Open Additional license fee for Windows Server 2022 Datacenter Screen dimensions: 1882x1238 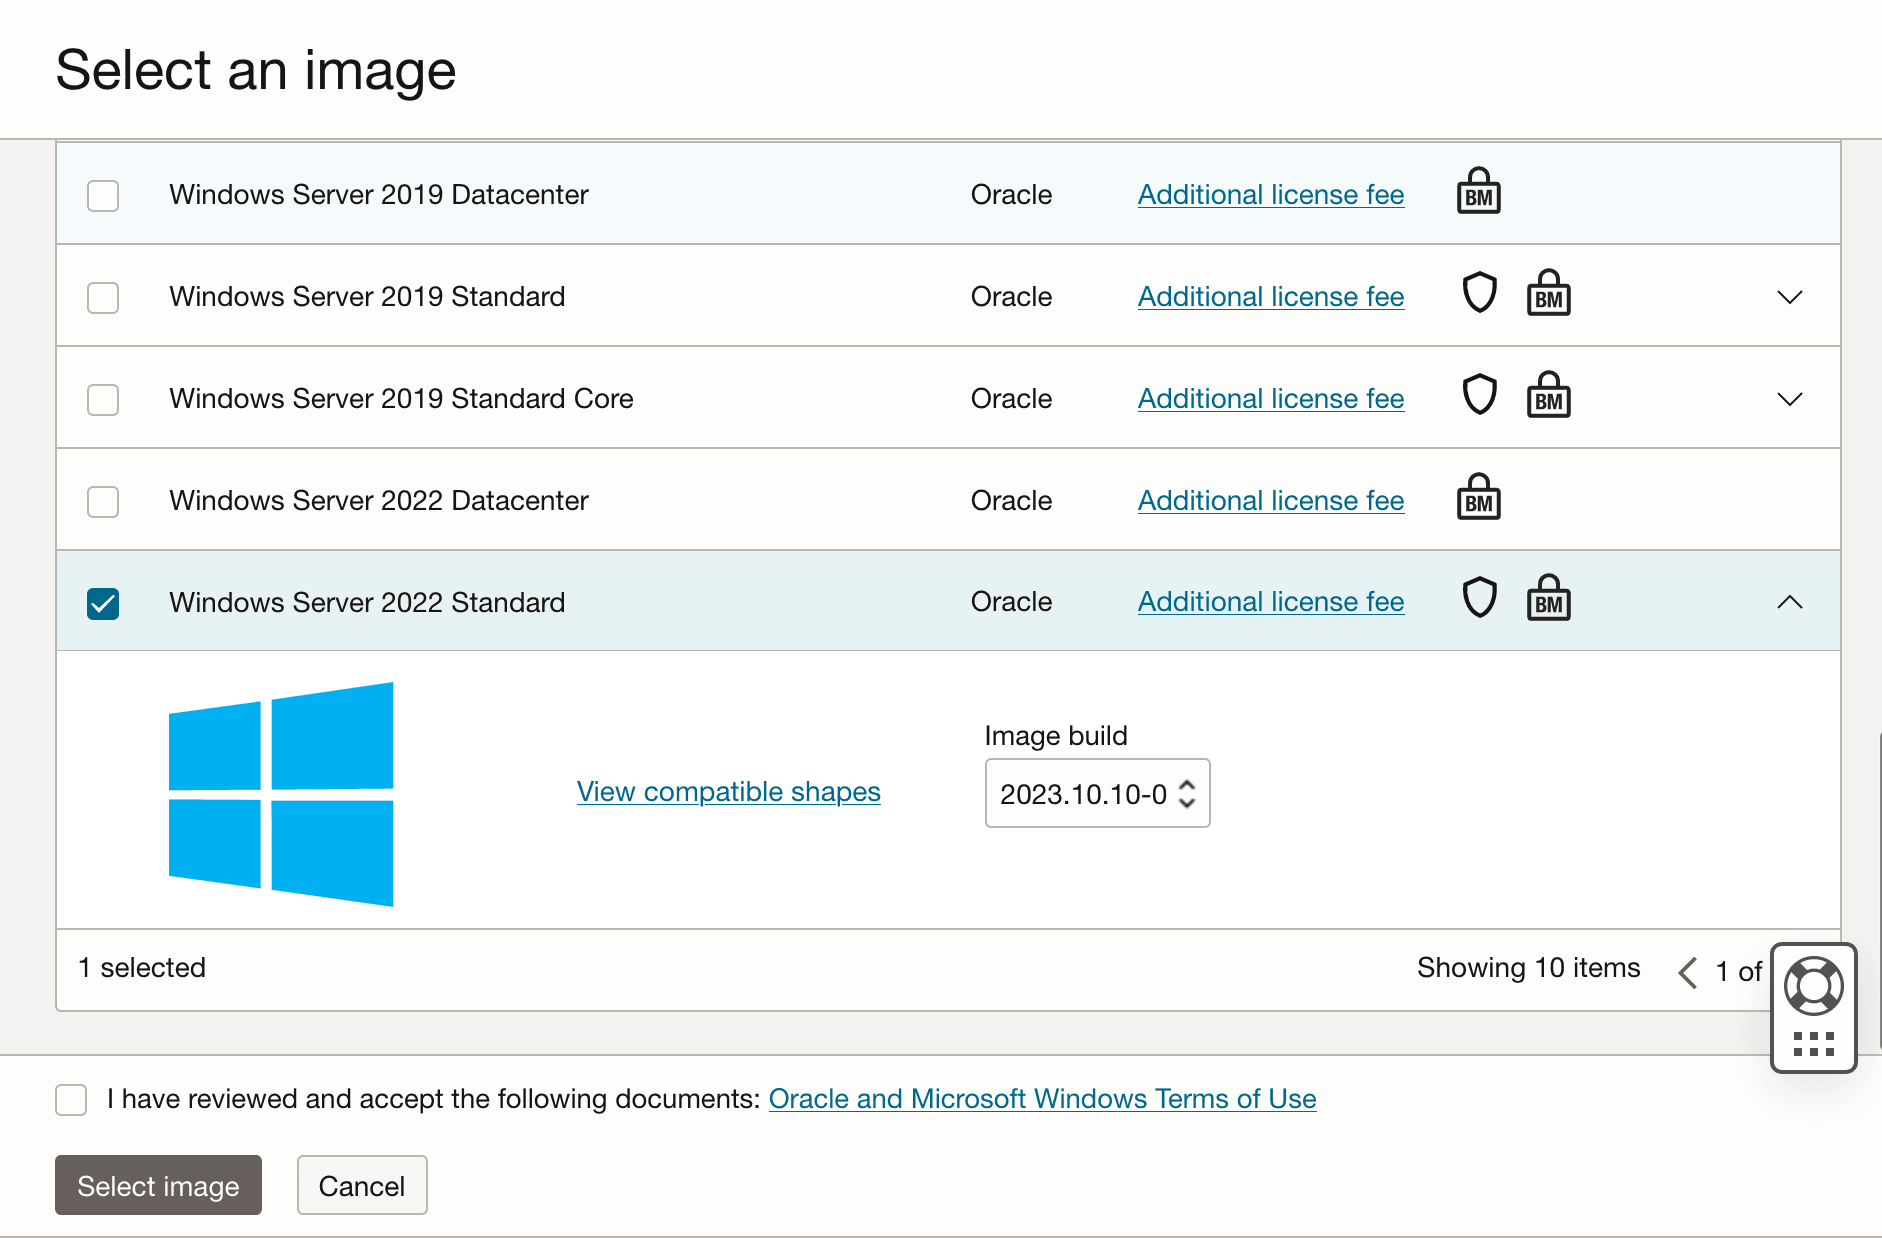point(1270,500)
